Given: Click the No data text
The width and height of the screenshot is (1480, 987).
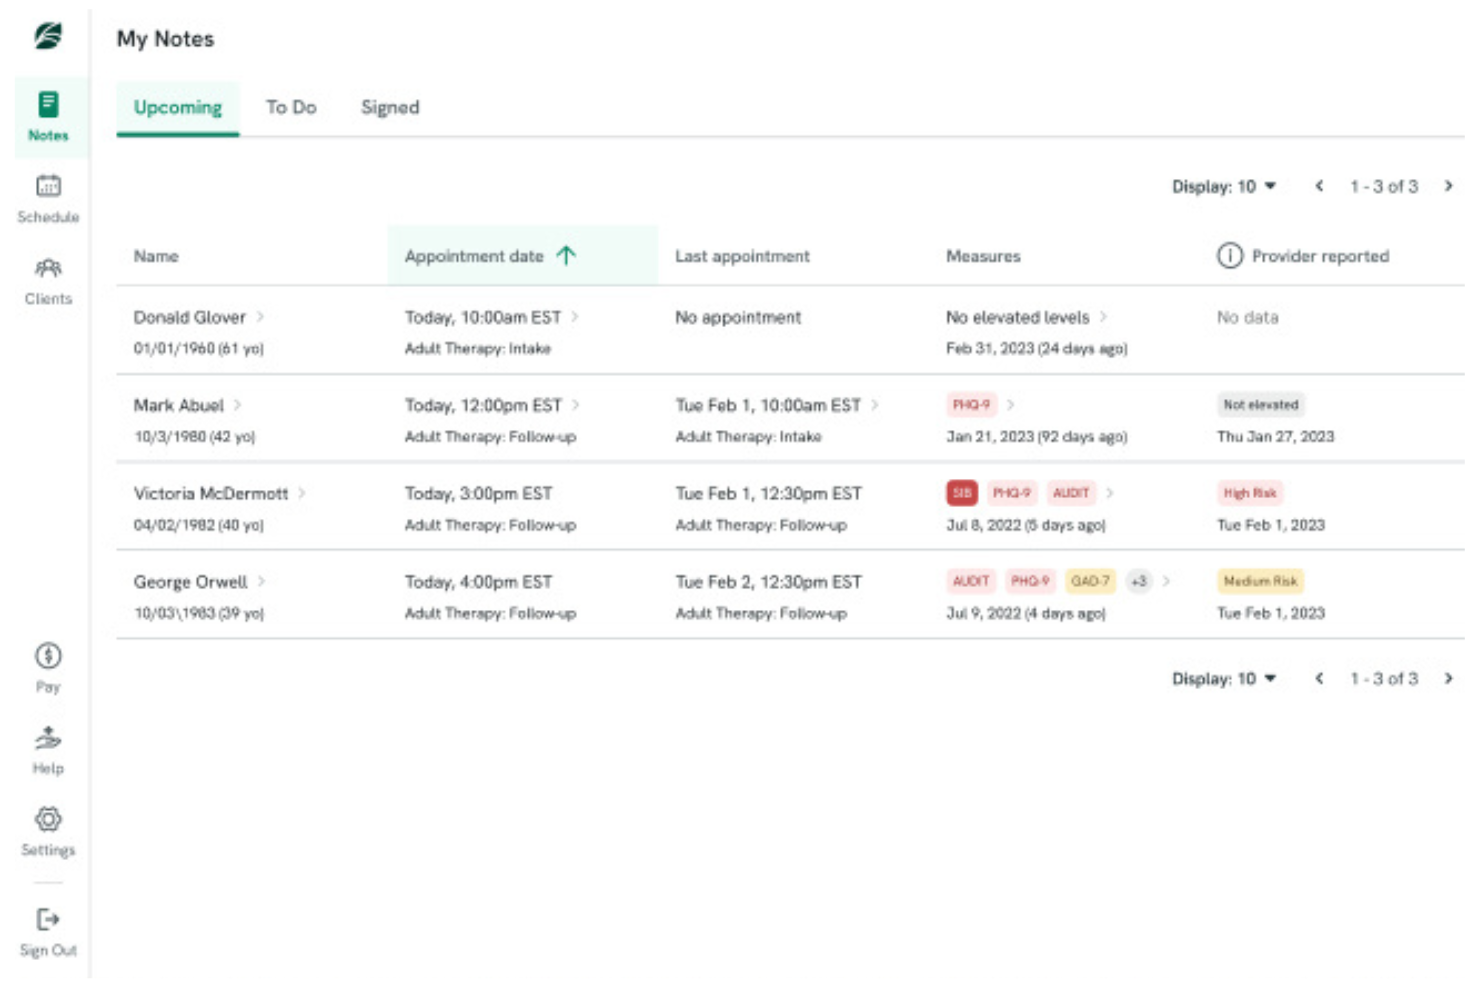Looking at the screenshot, I should click(1247, 317).
